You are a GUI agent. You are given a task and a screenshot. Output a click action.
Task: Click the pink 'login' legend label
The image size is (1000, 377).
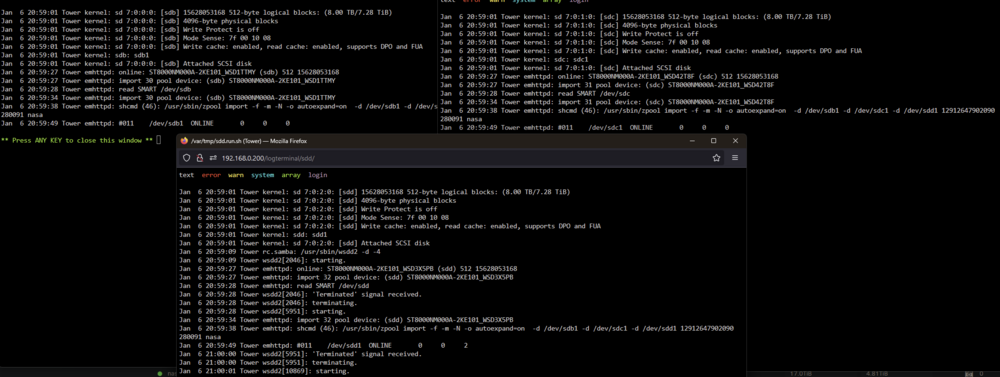coord(318,175)
